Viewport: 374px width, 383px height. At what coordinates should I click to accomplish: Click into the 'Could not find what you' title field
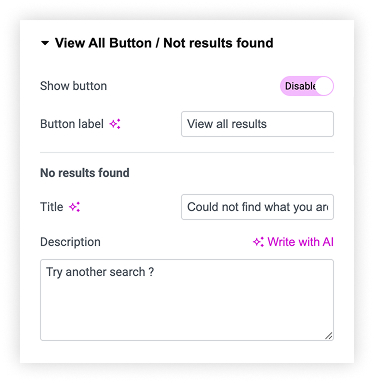pyautogui.click(x=257, y=207)
